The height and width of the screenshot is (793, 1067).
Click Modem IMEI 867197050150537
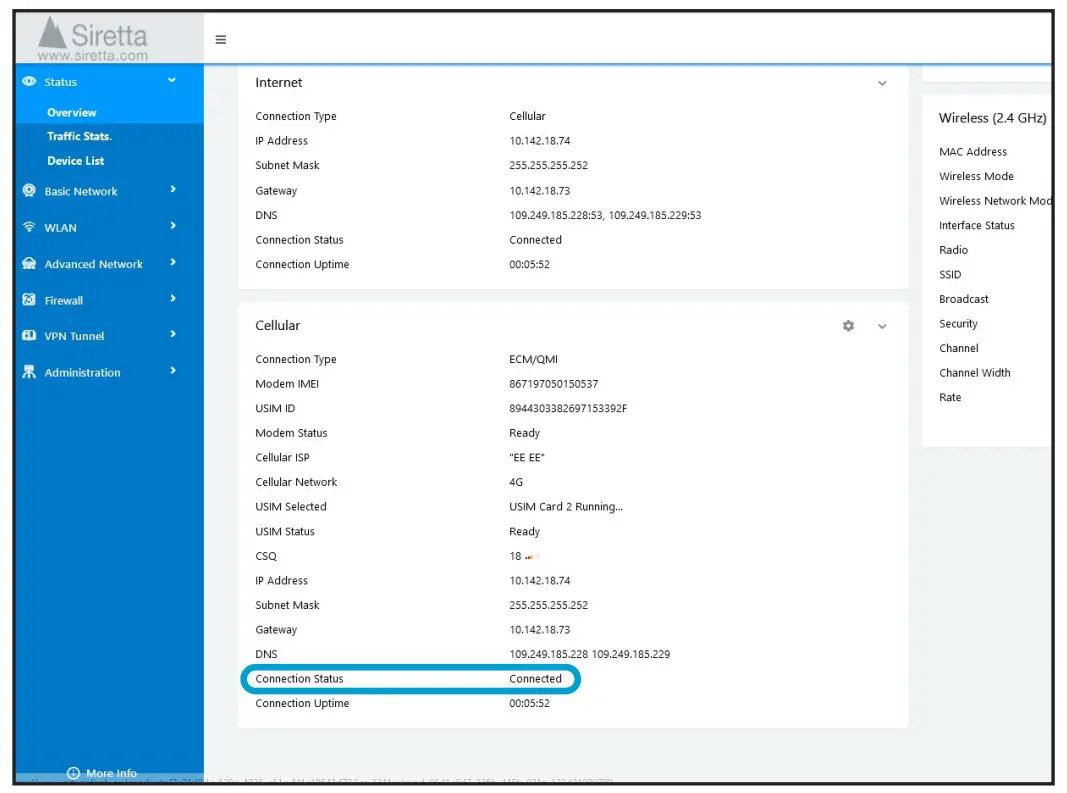(554, 384)
